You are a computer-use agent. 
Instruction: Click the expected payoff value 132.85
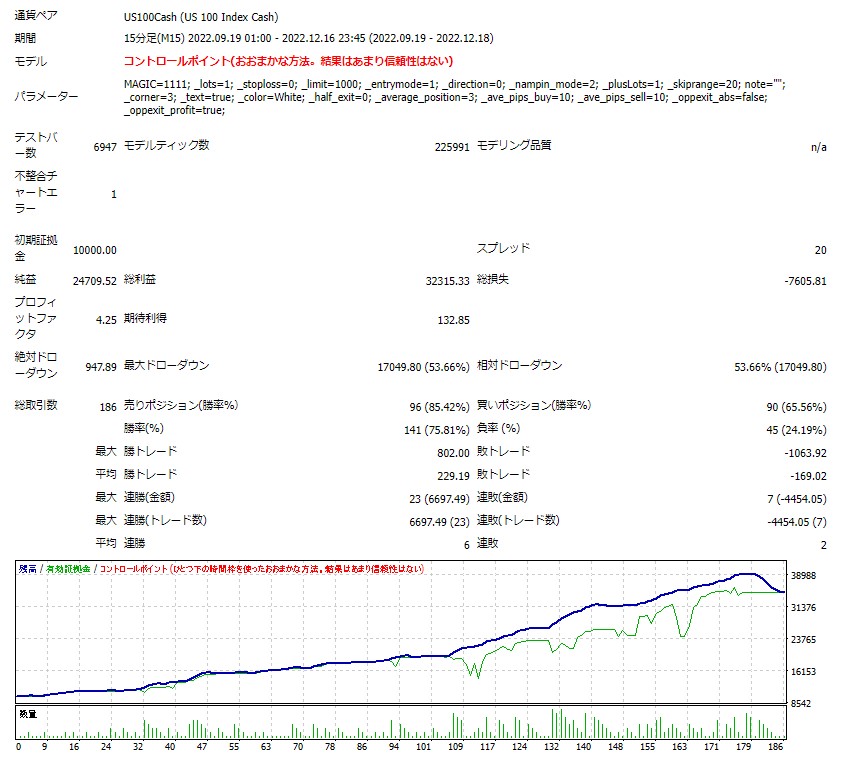point(453,320)
